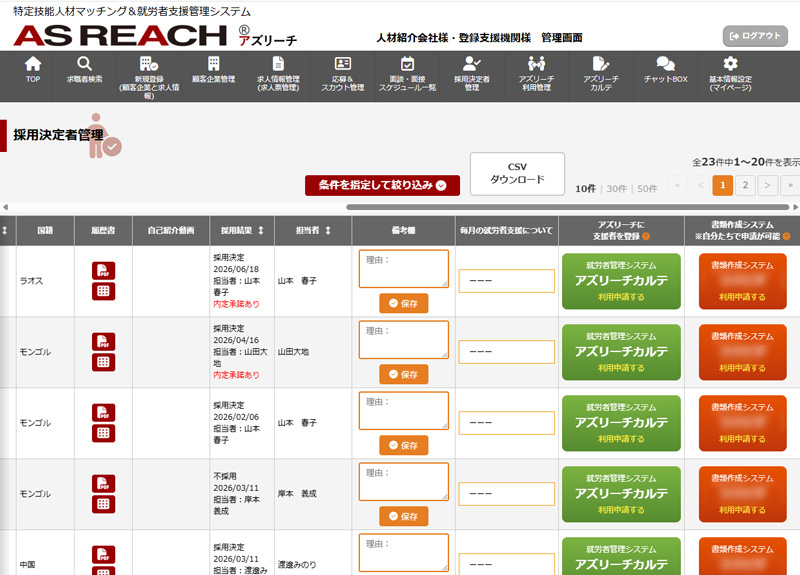Click right arrow of horizontal scrollbar
Screen dimensions: 800x575
795,207
